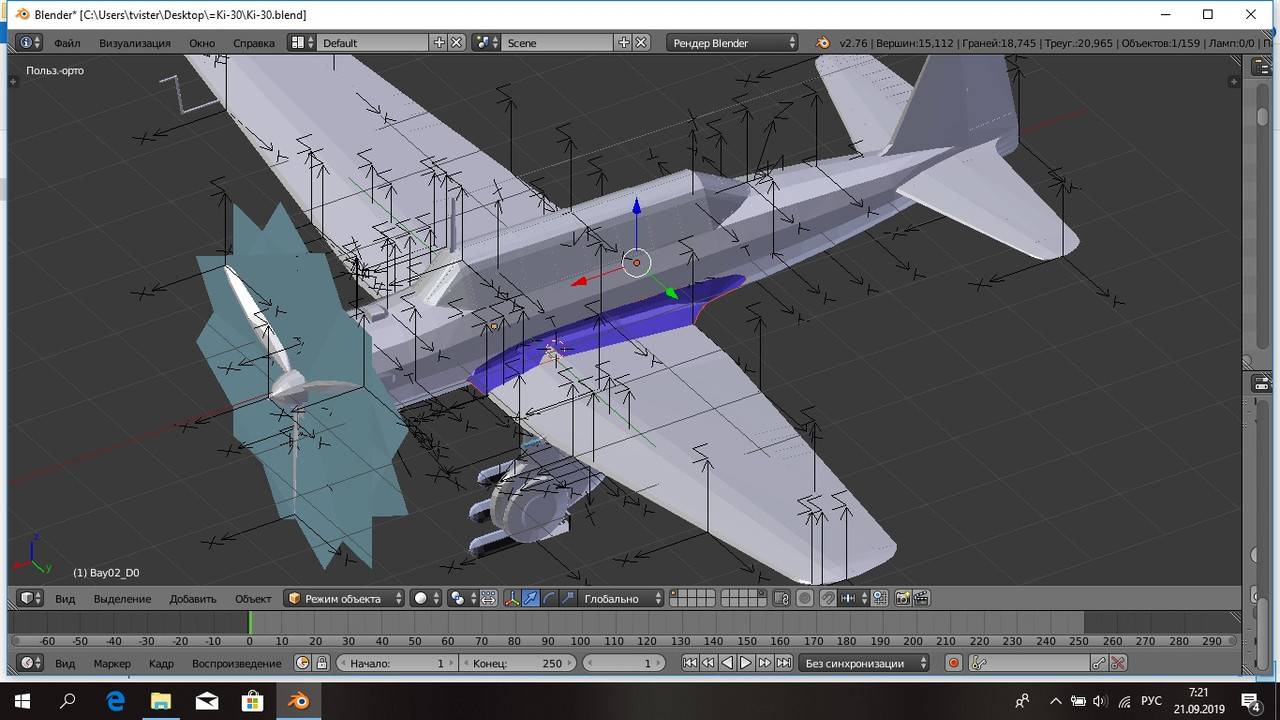Open the Добавить menu in 3D header
Screen dimensions: 1280x720
tap(193, 599)
